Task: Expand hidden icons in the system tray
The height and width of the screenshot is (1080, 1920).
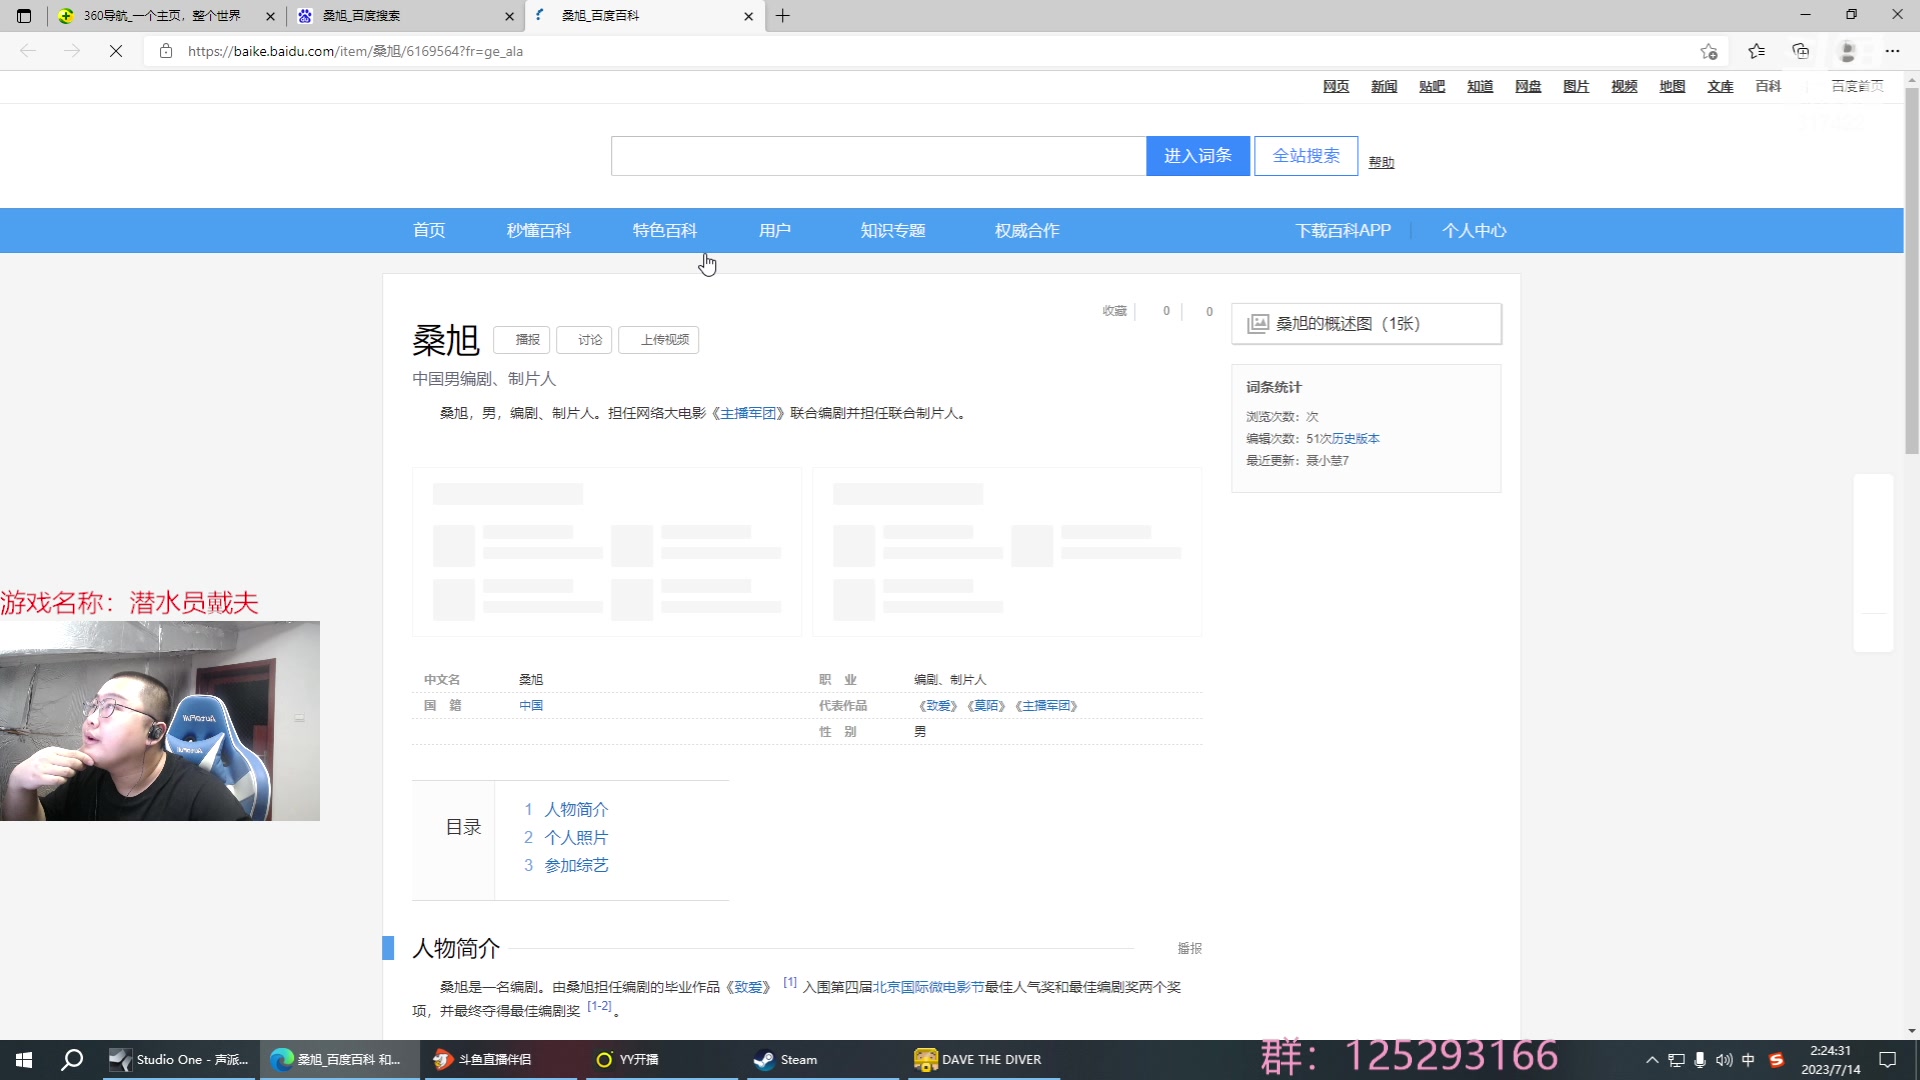Action: (x=1652, y=1059)
